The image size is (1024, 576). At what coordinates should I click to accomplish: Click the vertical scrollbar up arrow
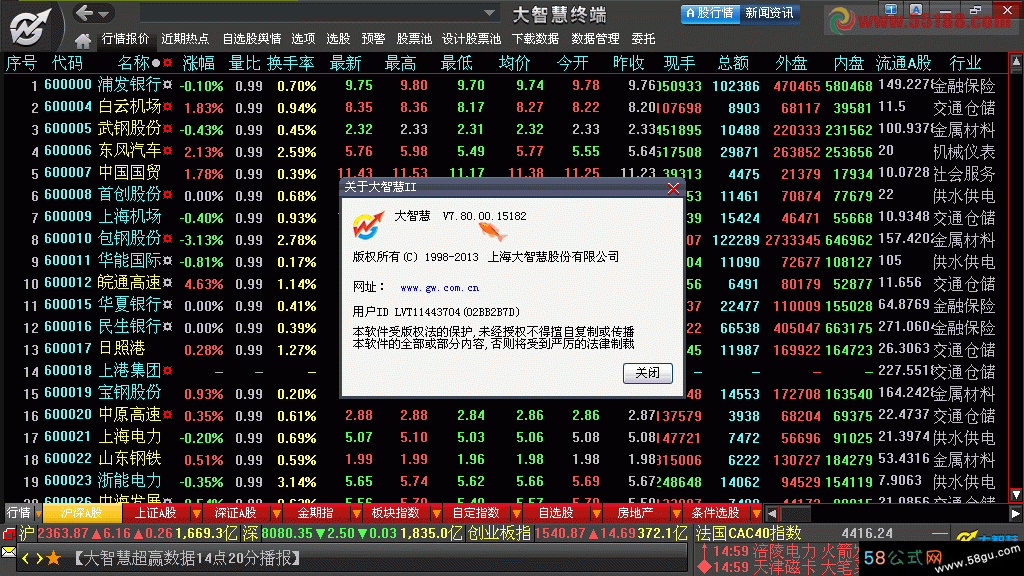(x=1016, y=62)
